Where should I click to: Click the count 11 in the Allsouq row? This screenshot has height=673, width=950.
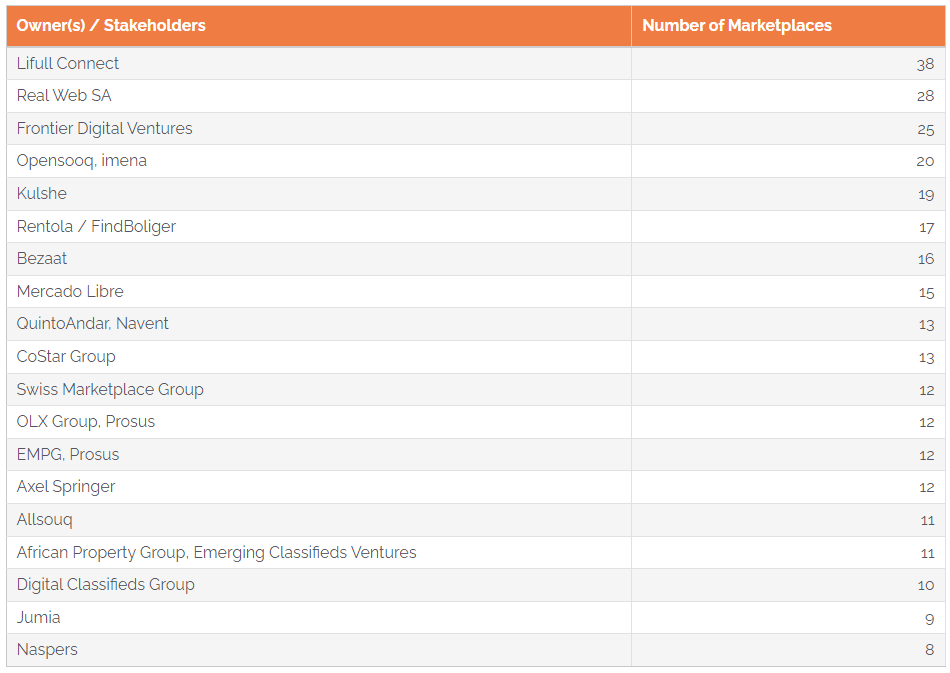pyautogui.click(x=927, y=521)
